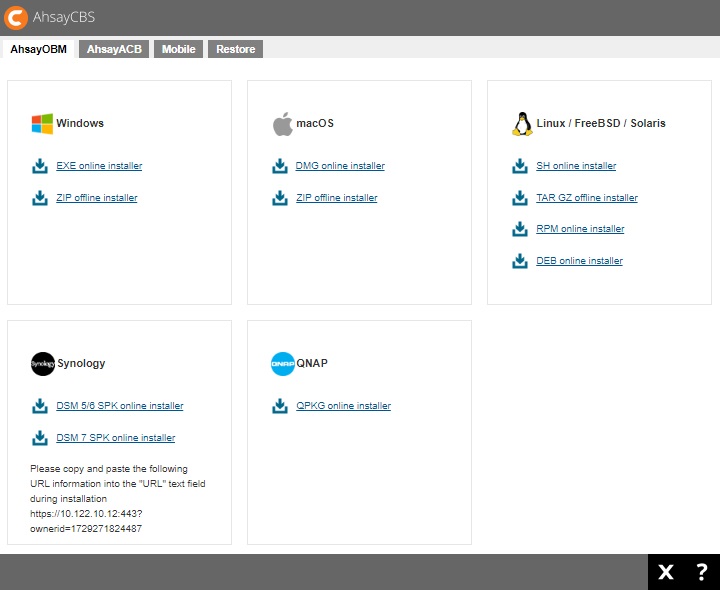This screenshot has width=720, height=590.
Task: Click download icon beside DMG online installer
Action: tap(280, 166)
